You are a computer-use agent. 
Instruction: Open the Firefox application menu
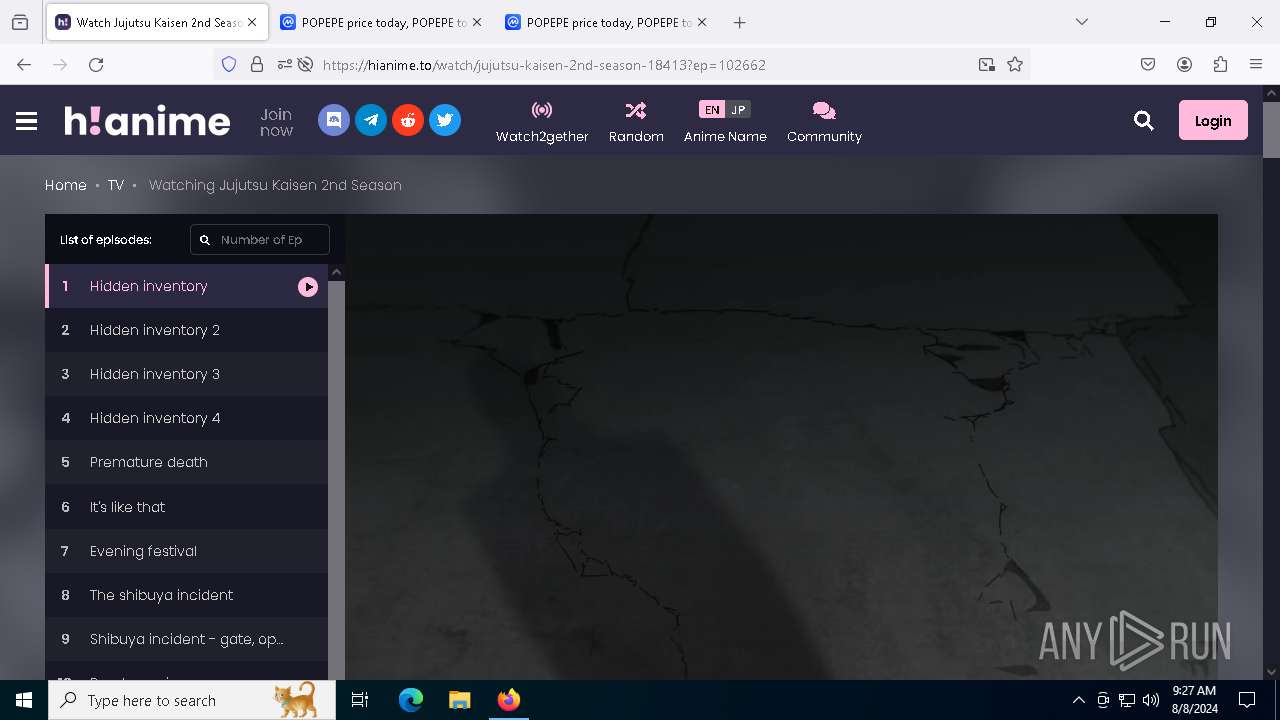(x=1256, y=64)
